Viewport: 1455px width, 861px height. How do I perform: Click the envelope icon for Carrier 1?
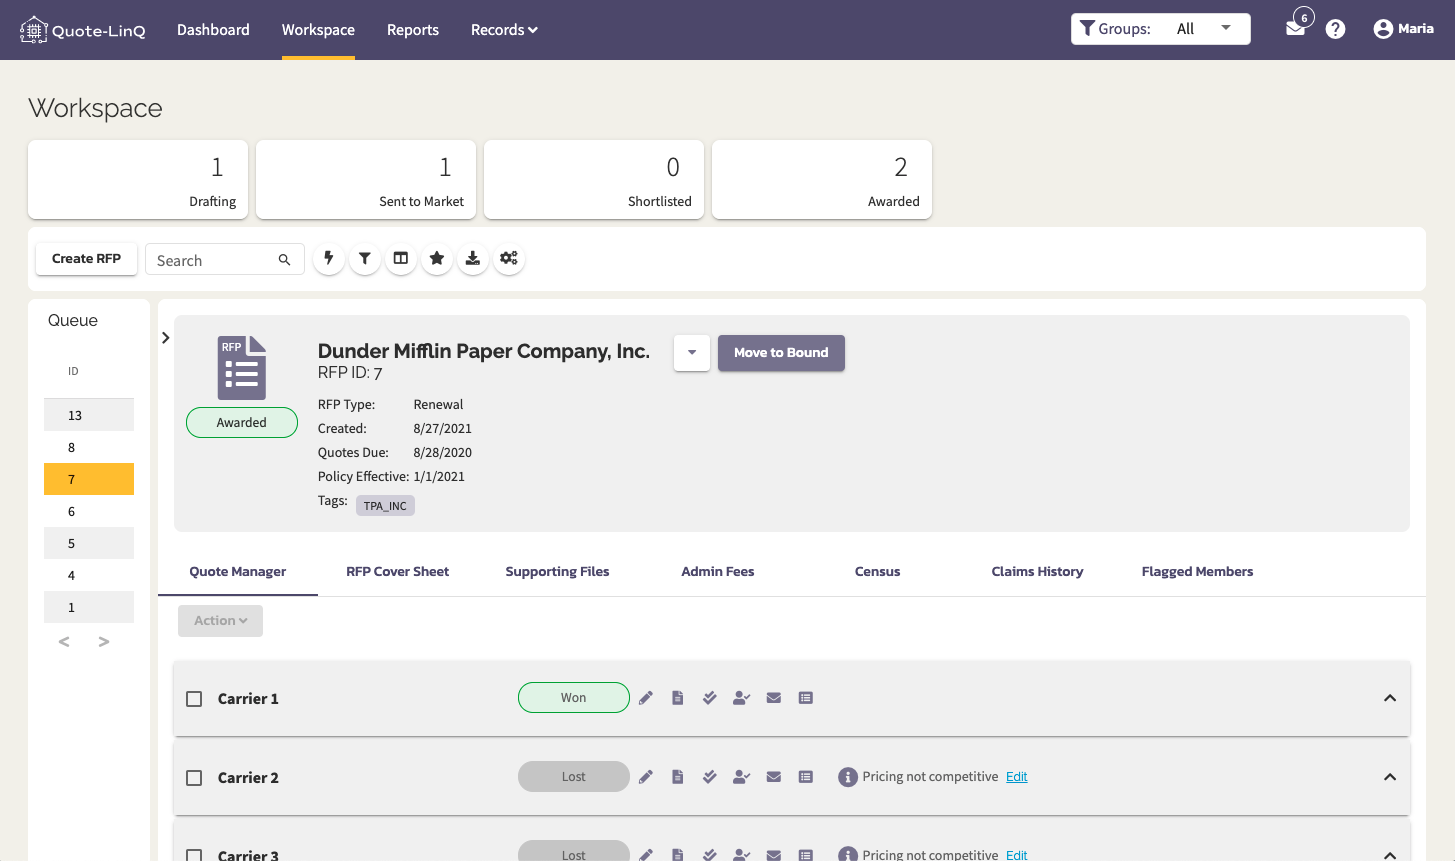[774, 698]
